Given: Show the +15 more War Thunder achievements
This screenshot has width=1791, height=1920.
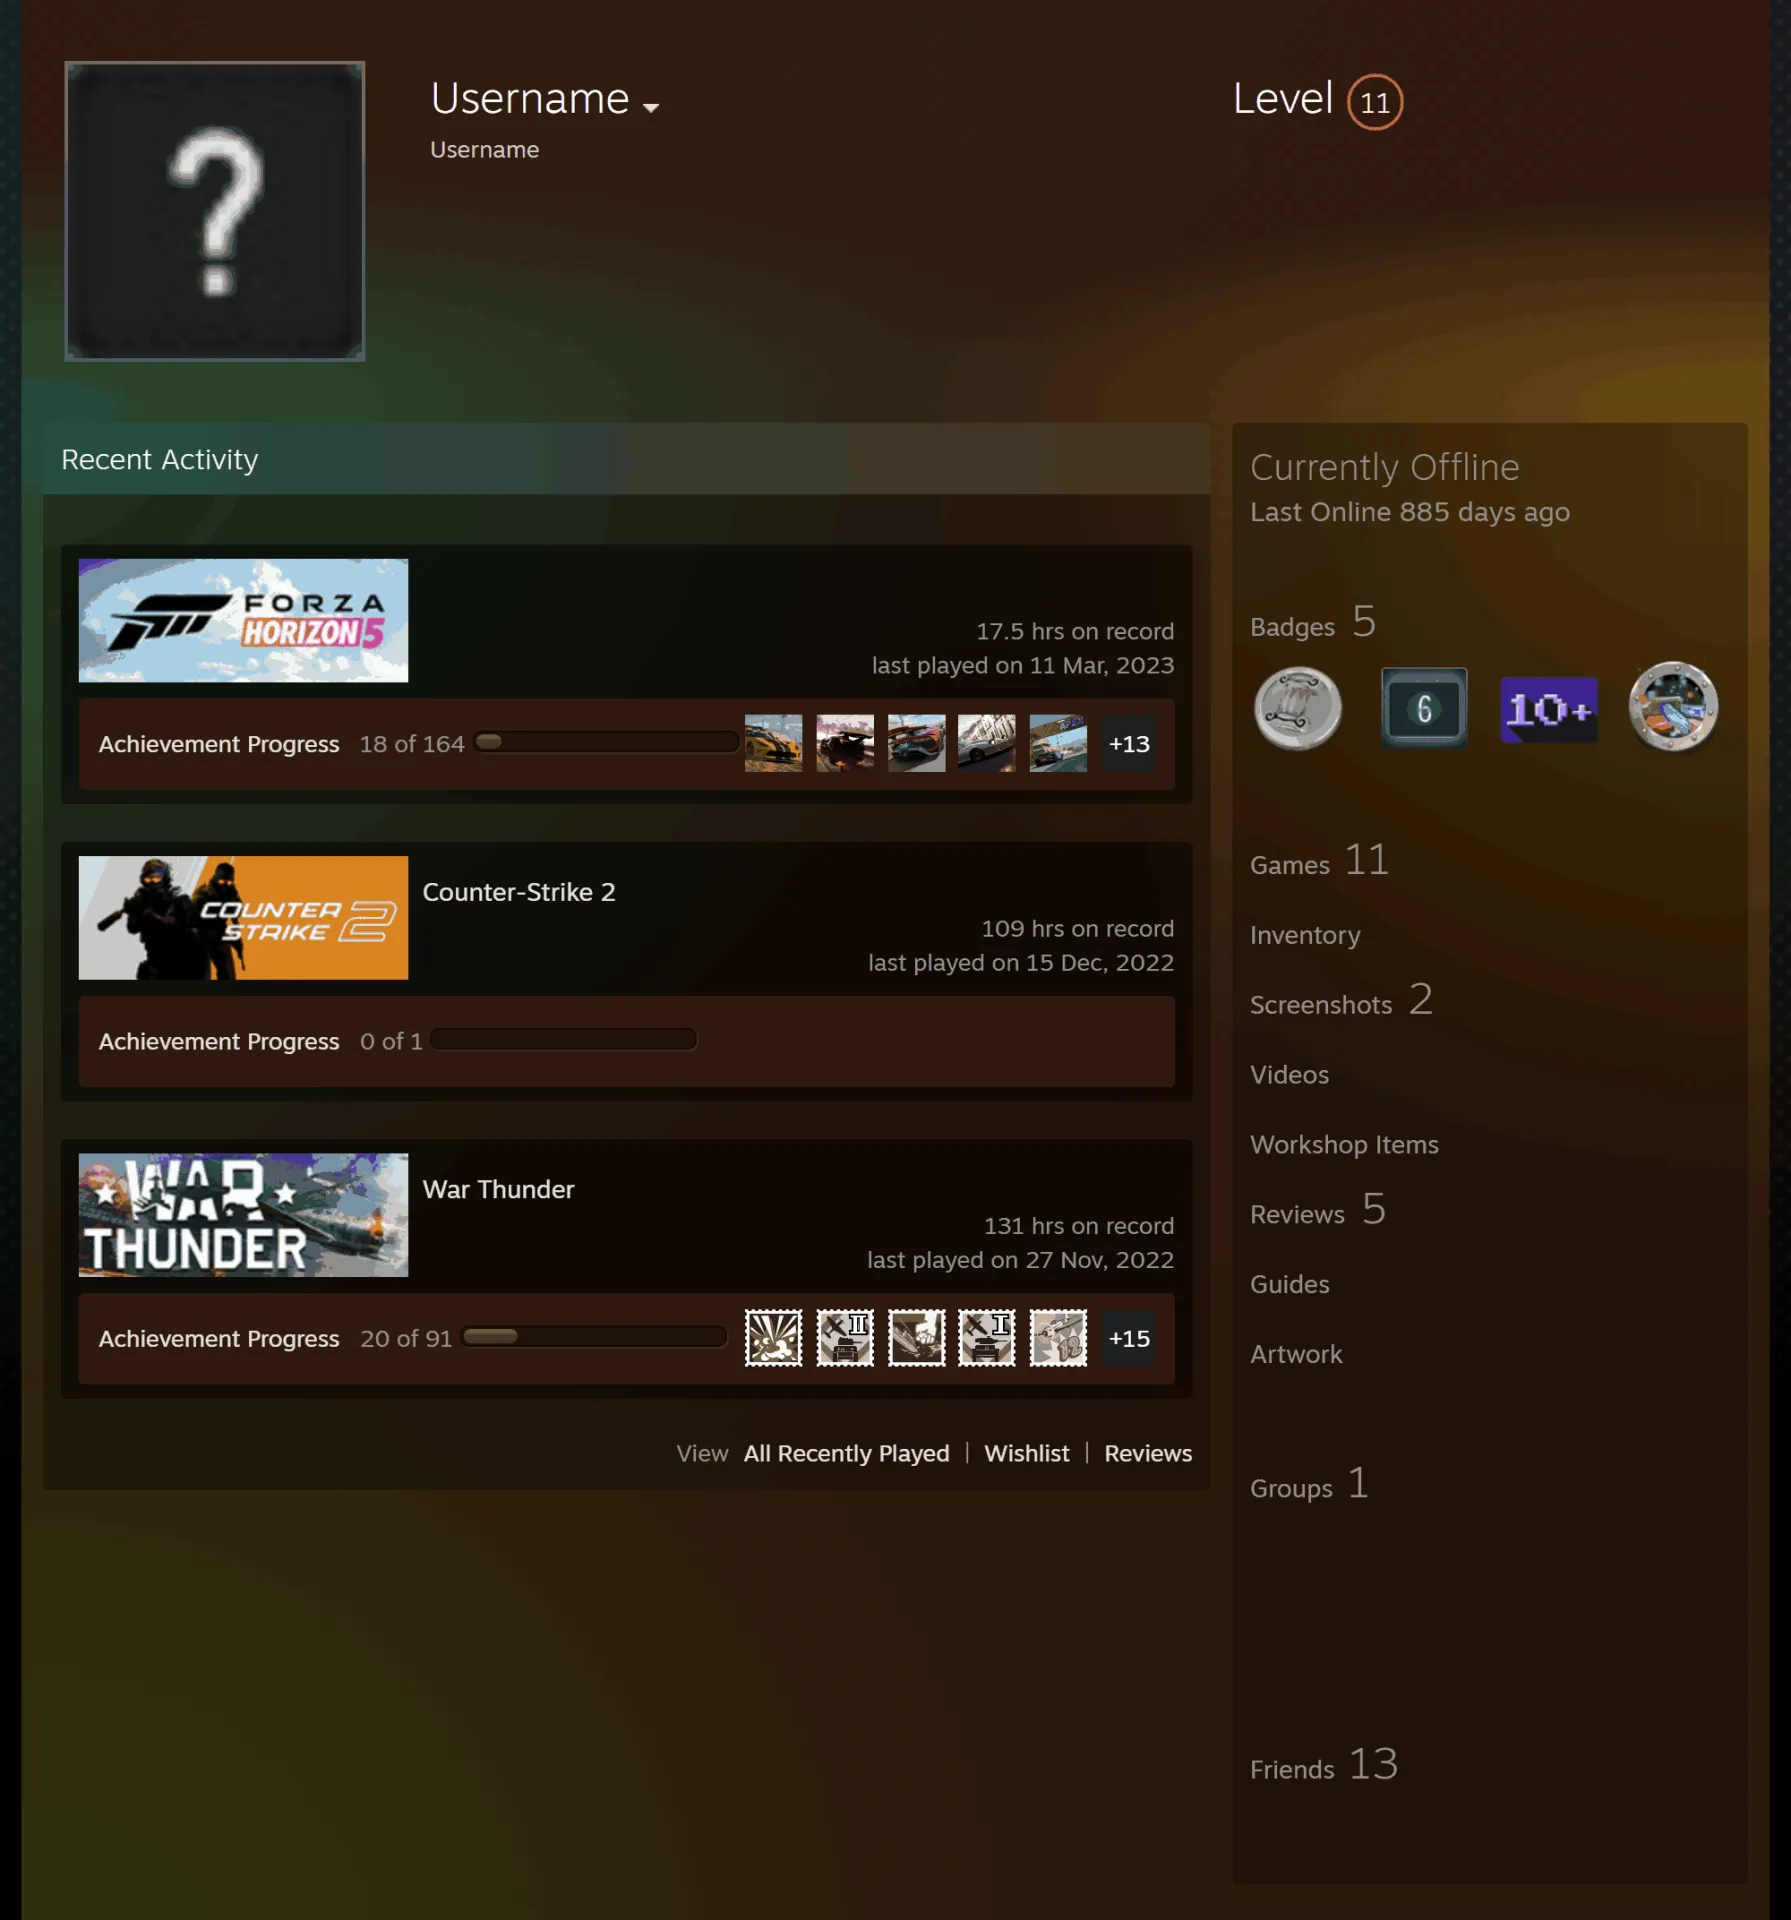Looking at the screenshot, I should (x=1129, y=1337).
